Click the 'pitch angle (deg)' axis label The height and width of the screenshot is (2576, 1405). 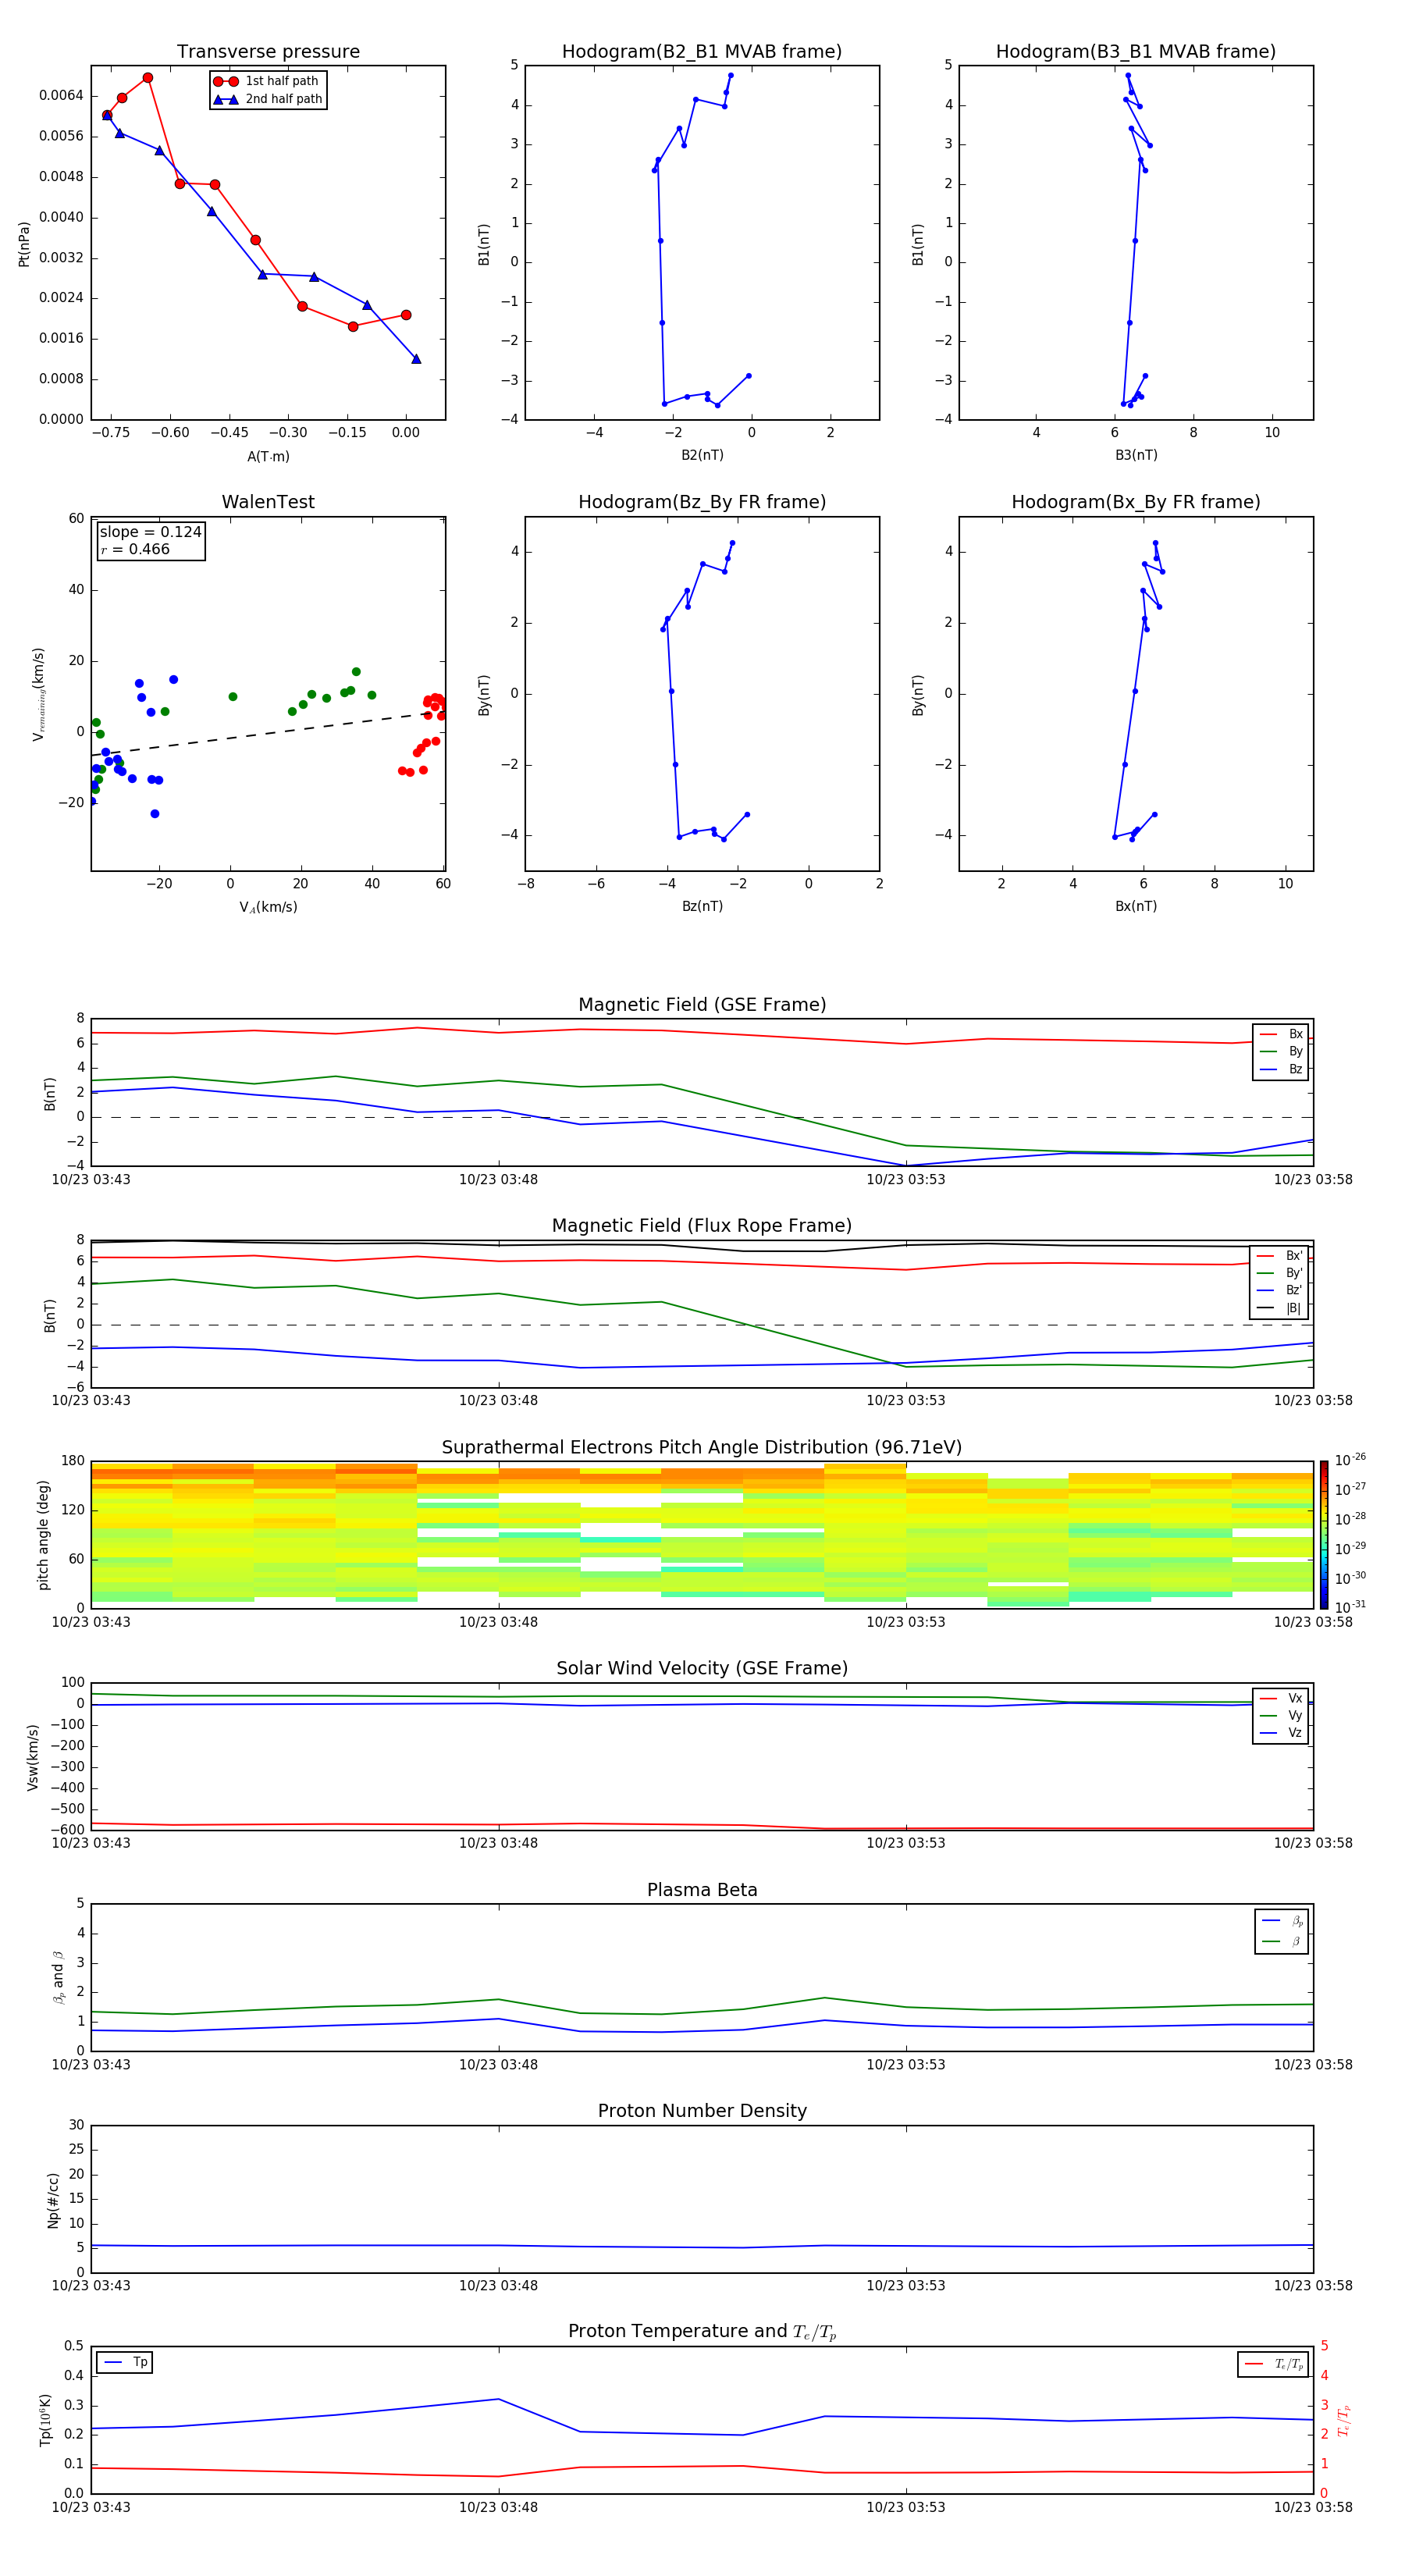tap(43, 1535)
